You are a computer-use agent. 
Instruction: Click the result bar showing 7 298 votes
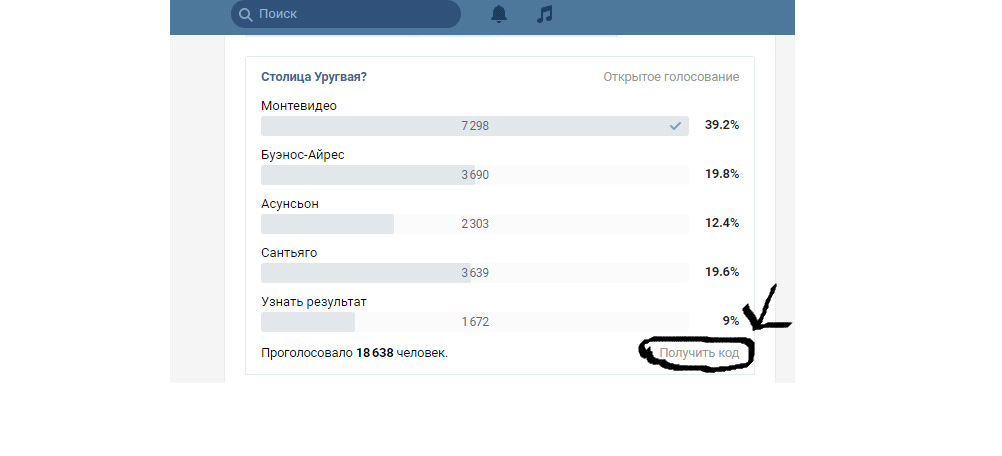474,126
